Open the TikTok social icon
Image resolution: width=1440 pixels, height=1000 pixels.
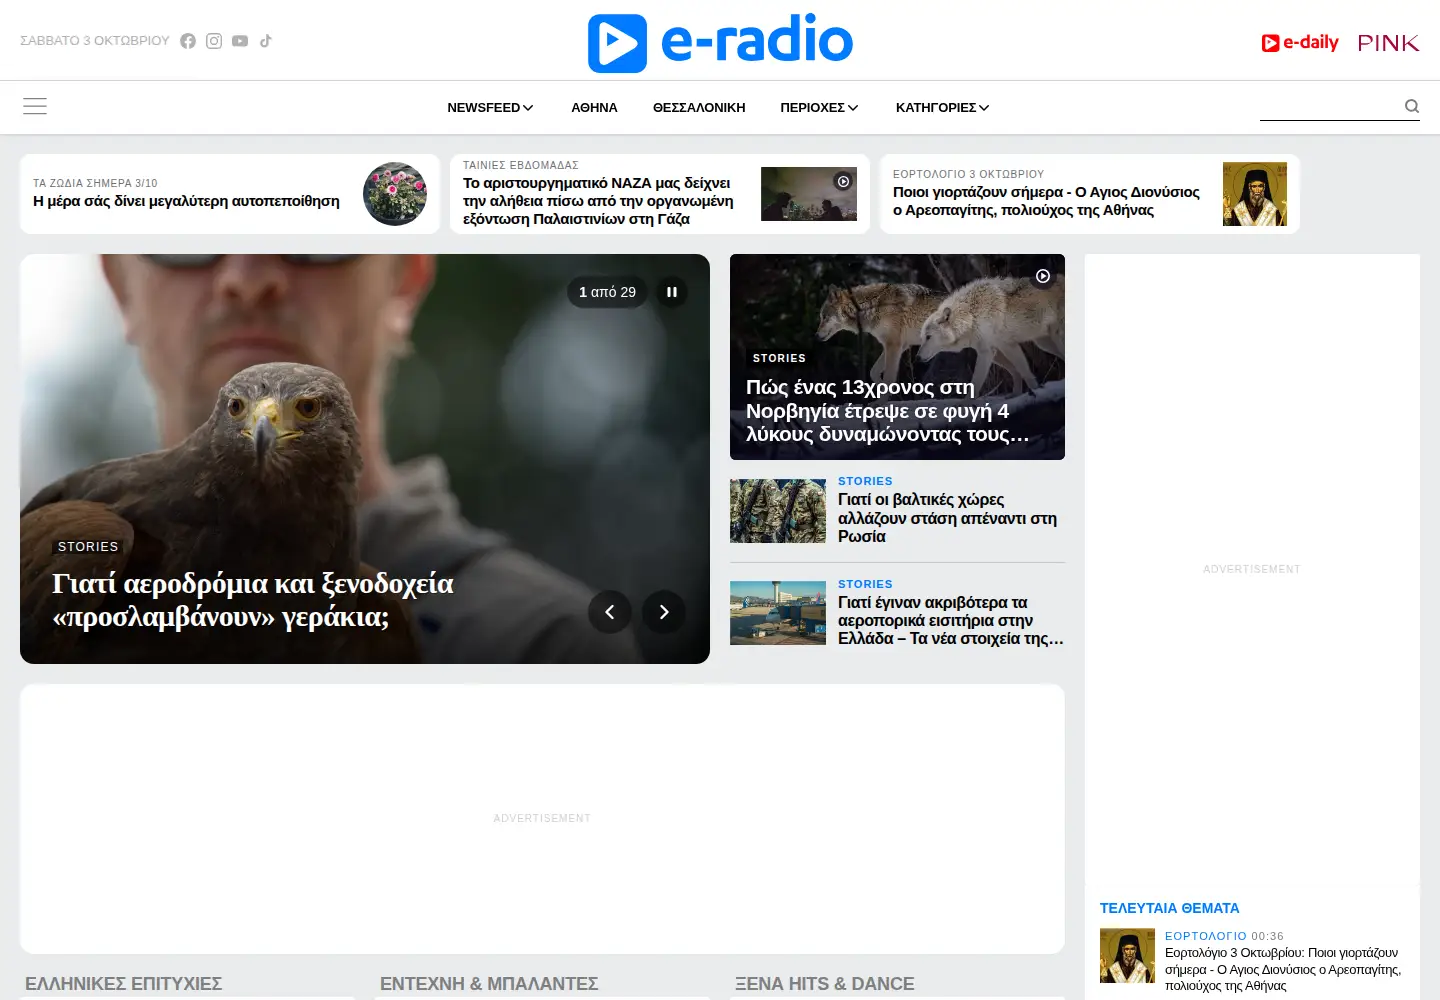pyautogui.click(x=266, y=41)
